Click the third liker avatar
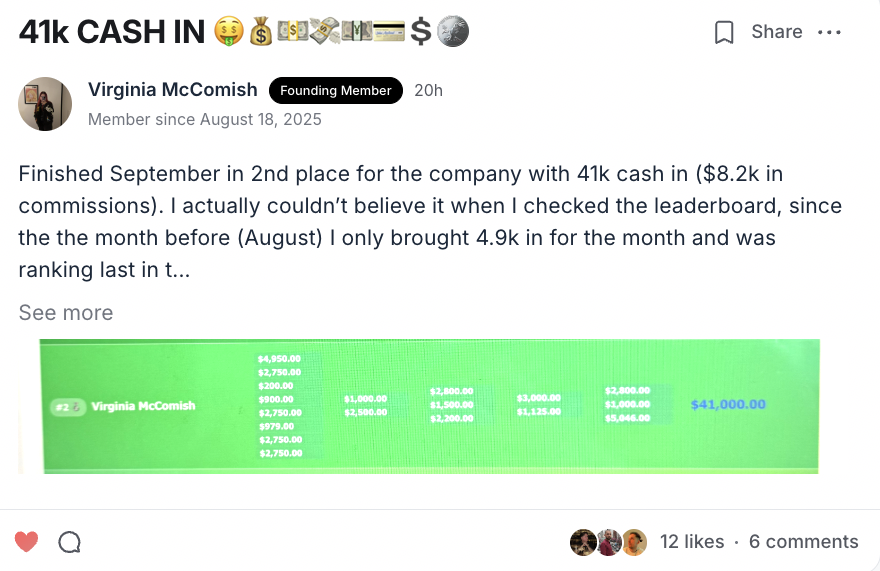 (635, 542)
